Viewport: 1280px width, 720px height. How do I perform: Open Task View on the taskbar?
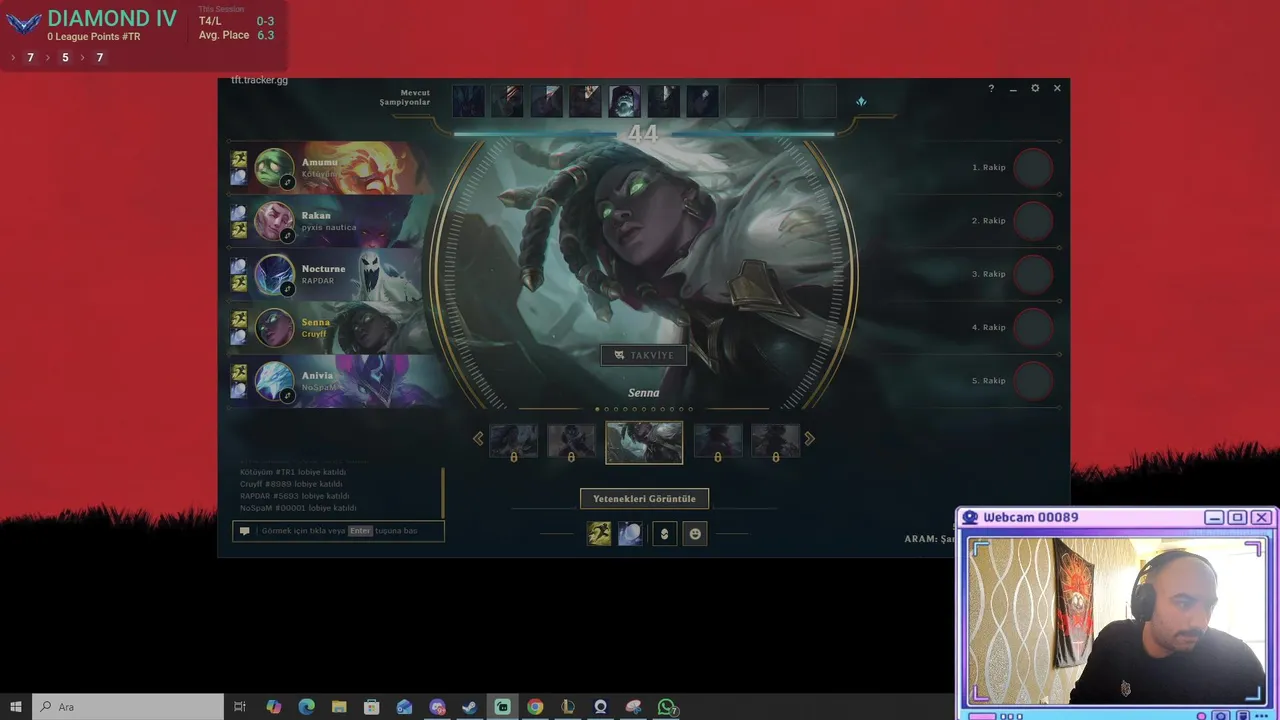[240, 707]
